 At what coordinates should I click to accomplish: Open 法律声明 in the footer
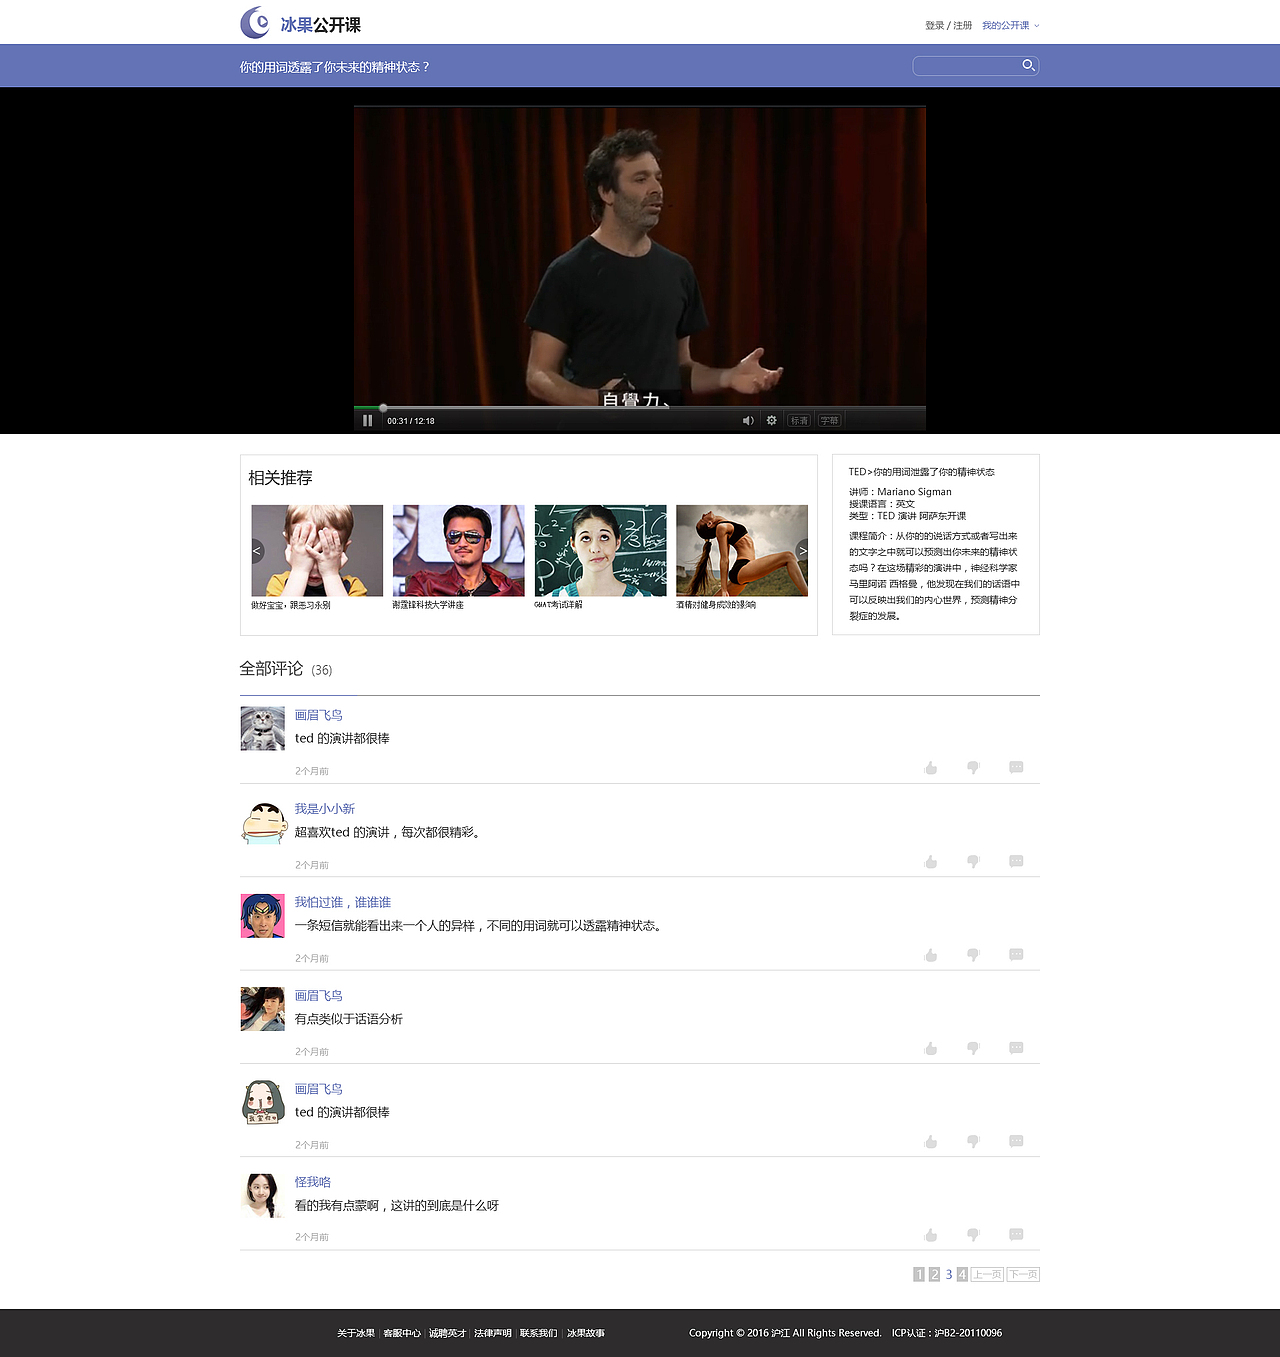(x=493, y=1333)
